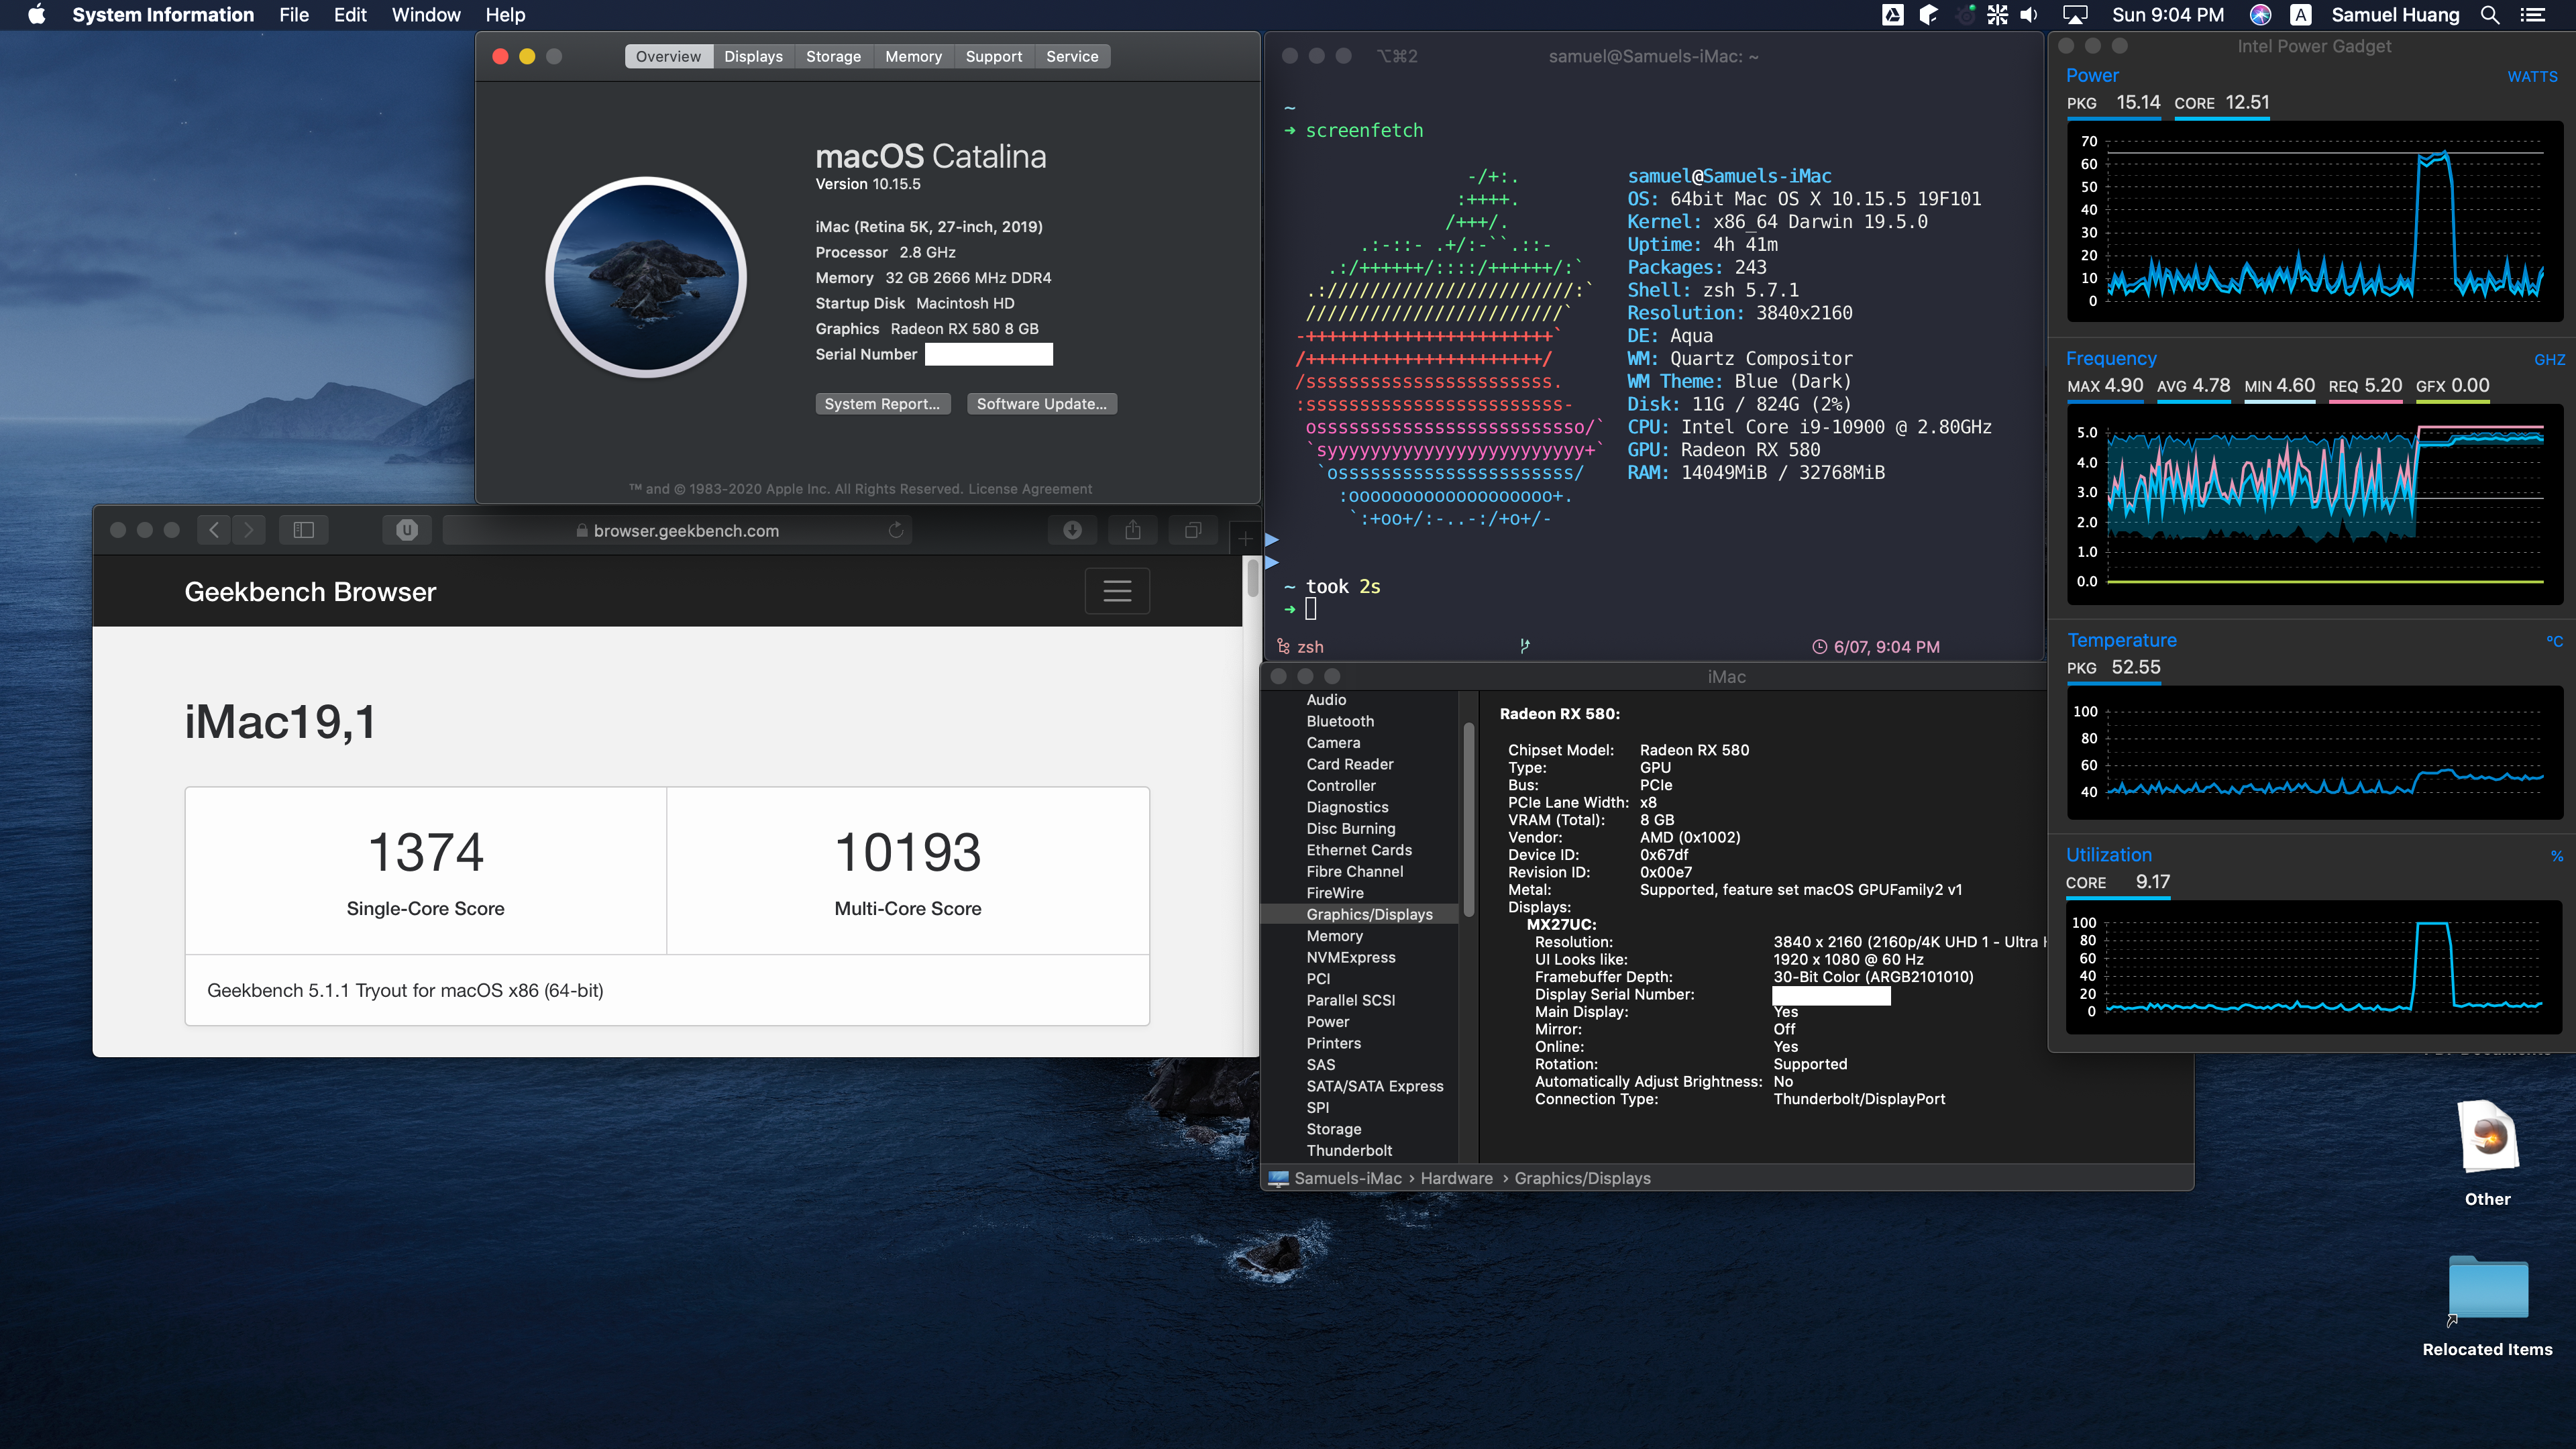Expand the Geekbench Browser hamburger menu
This screenshot has width=2576, height=1449.
pos(1117,591)
